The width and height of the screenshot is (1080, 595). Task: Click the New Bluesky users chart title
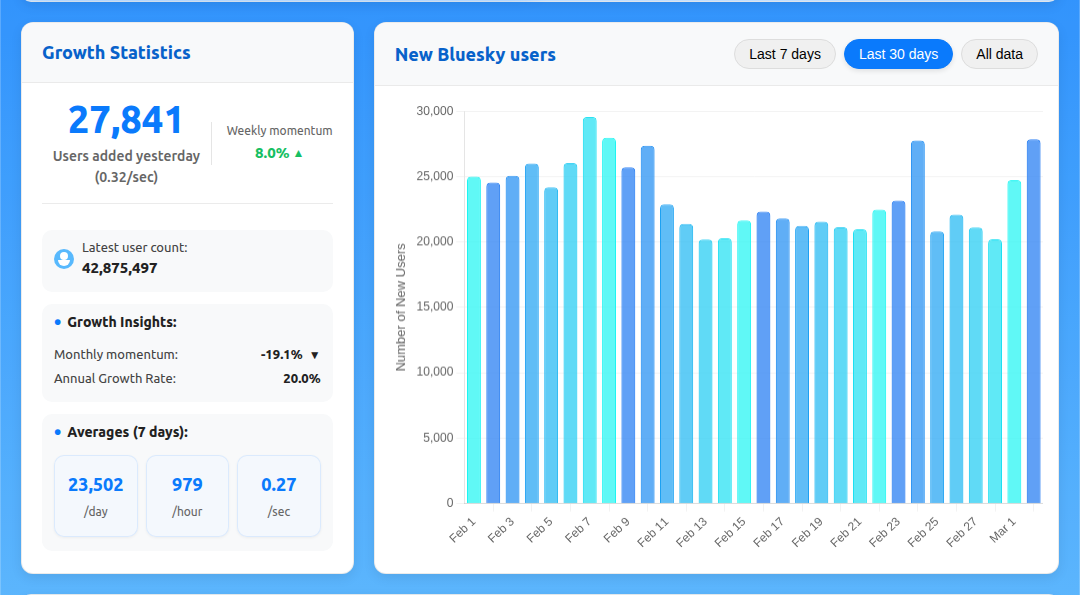(475, 55)
